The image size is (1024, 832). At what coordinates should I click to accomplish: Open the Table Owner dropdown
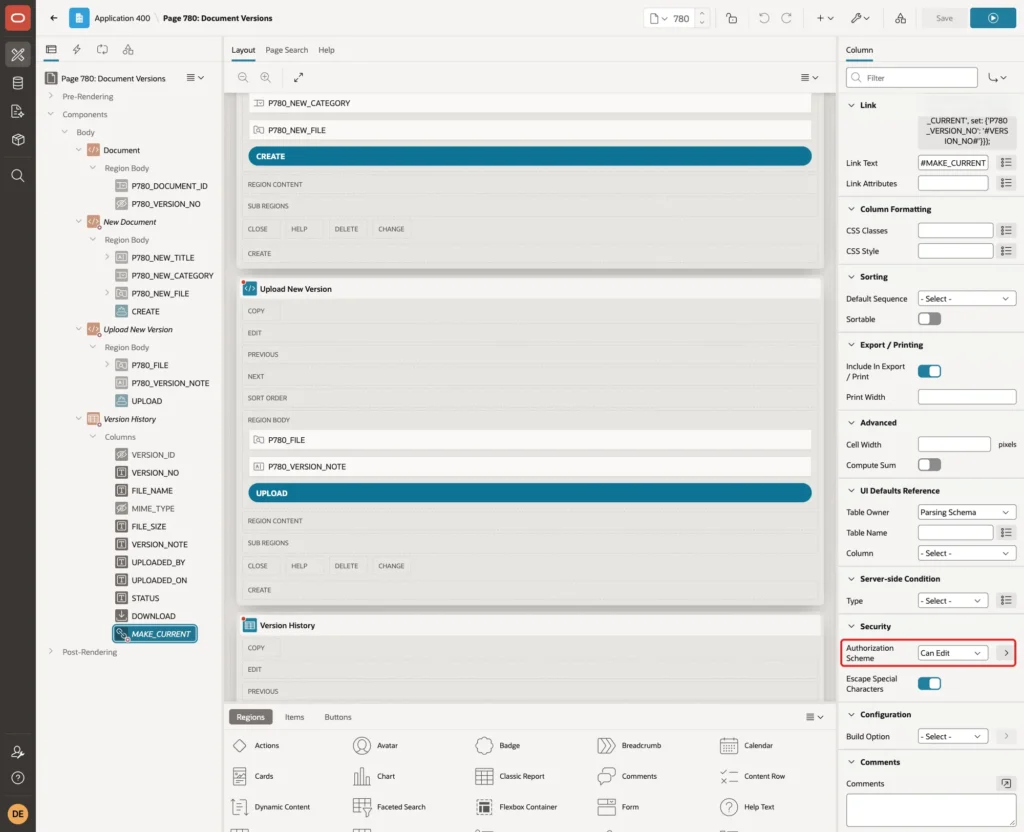(x=966, y=512)
